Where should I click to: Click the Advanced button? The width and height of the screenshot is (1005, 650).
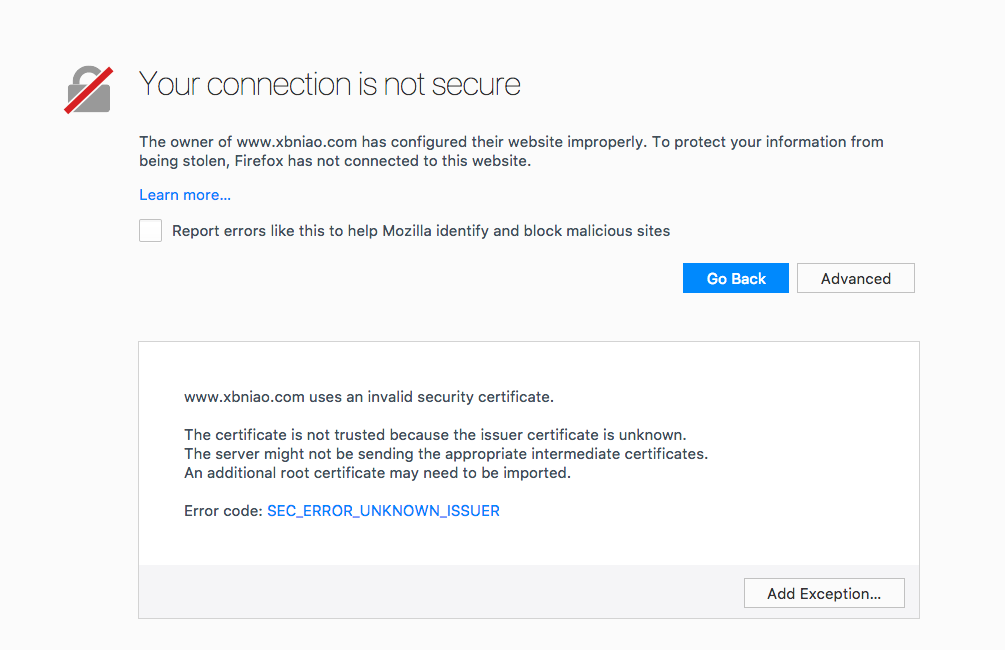tap(856, 278)
